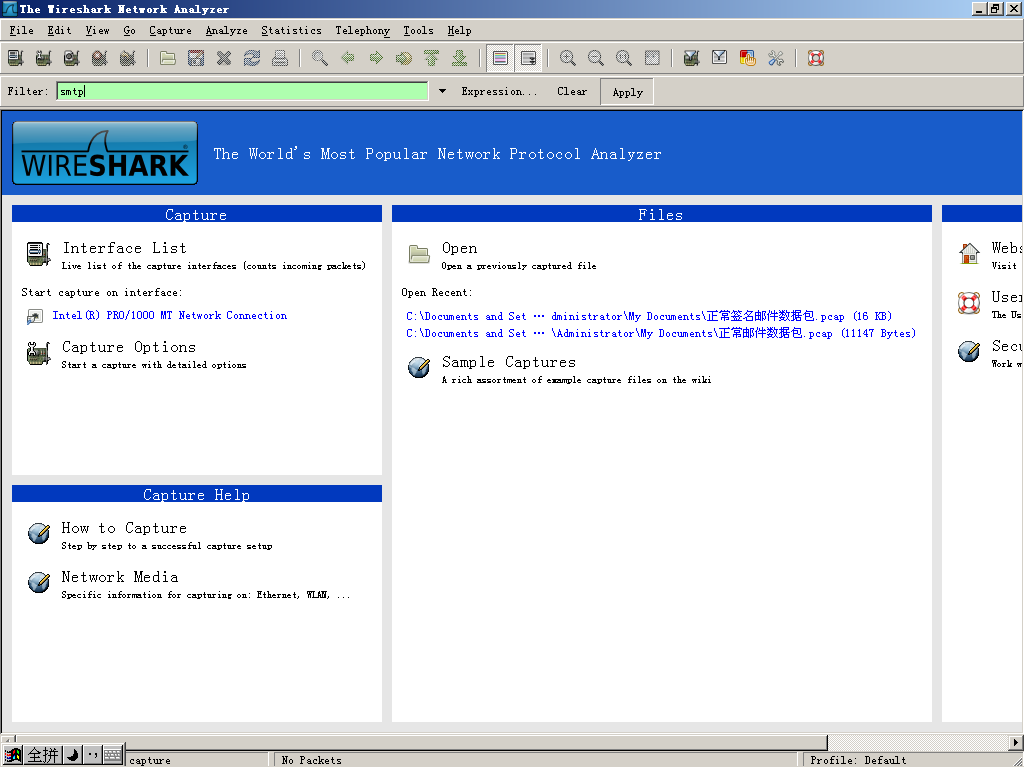Viewport: 1024px width, 768px height.
Task: Go forward in packet history
Action: 376,58
